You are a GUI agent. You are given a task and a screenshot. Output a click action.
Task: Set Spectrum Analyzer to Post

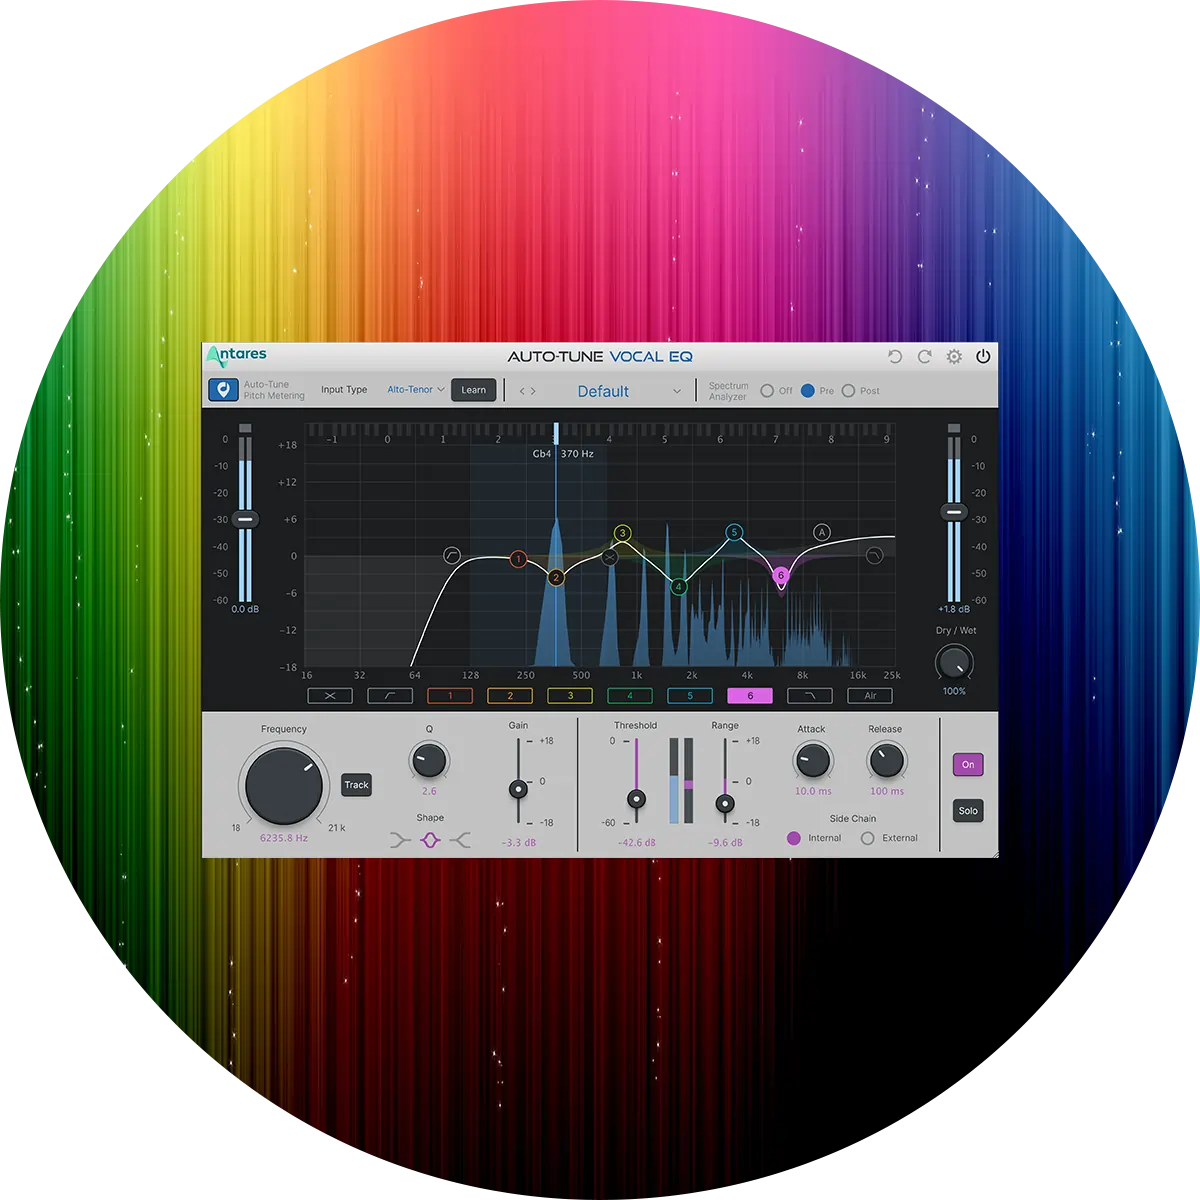pyautogui.click(x=848, y=391)
